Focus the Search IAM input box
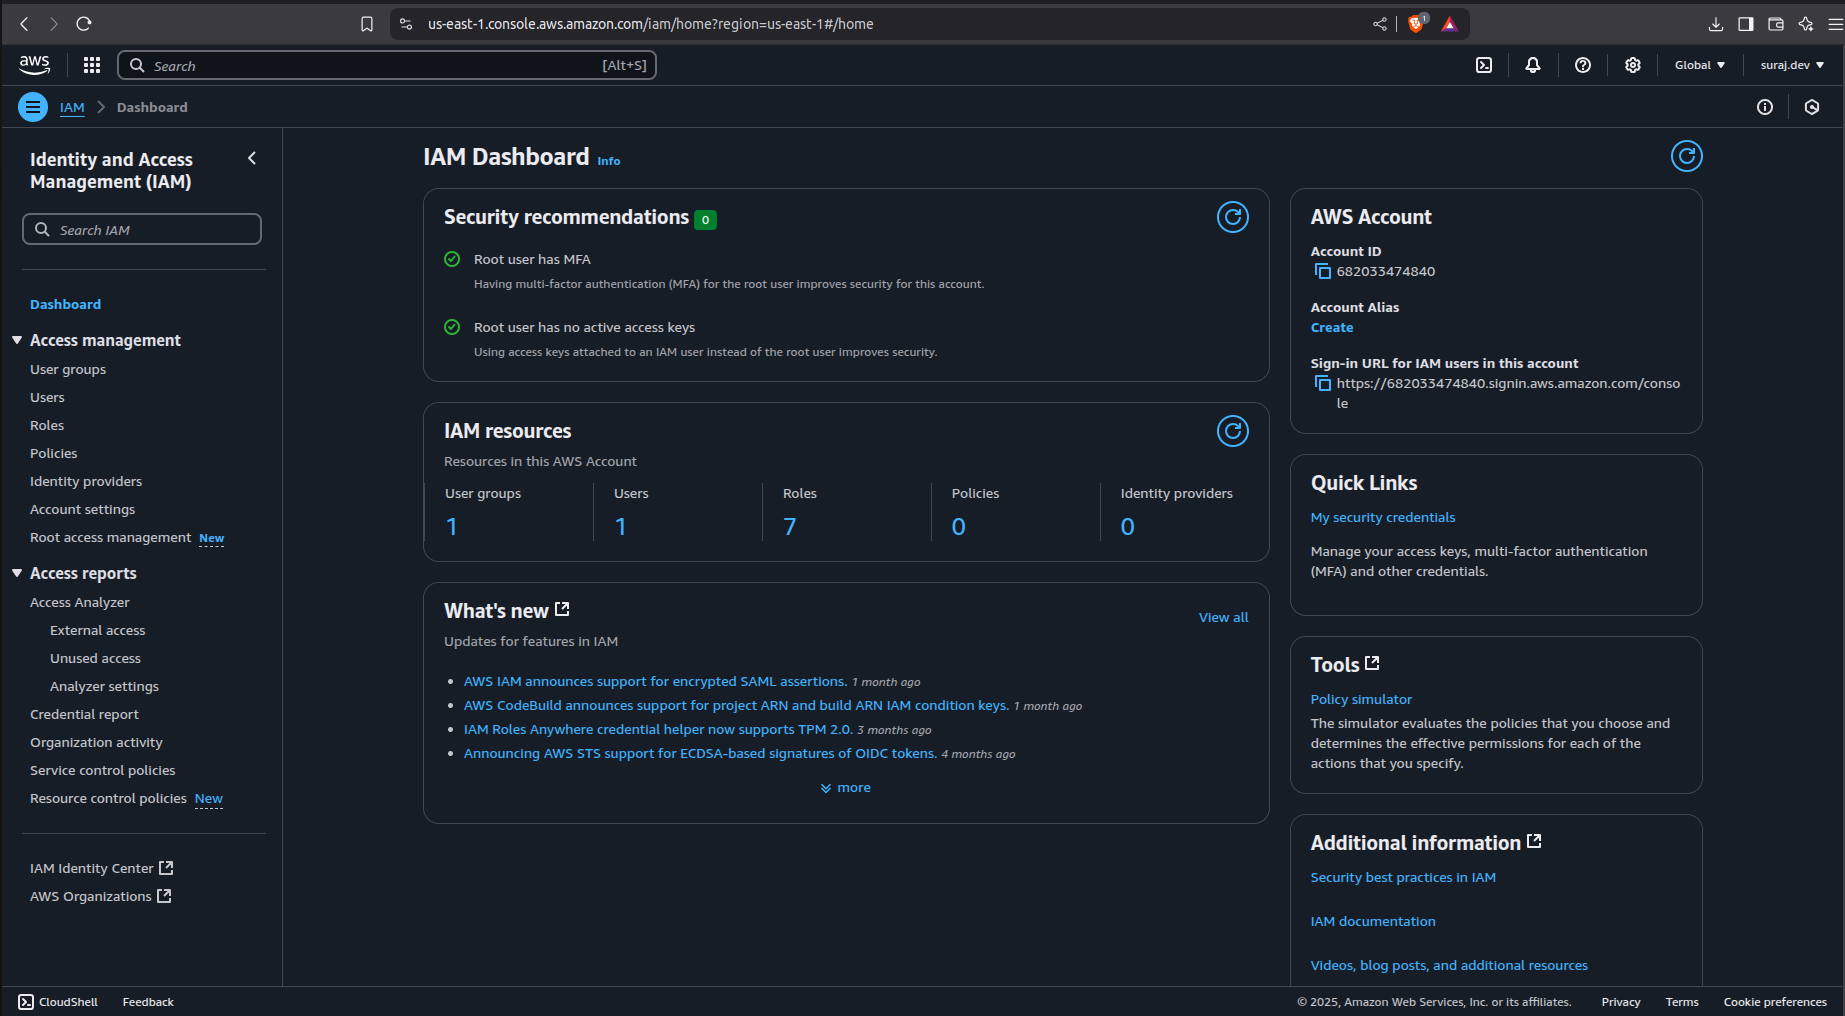This screenshot has width=1845, height=1016. [142, 229]
